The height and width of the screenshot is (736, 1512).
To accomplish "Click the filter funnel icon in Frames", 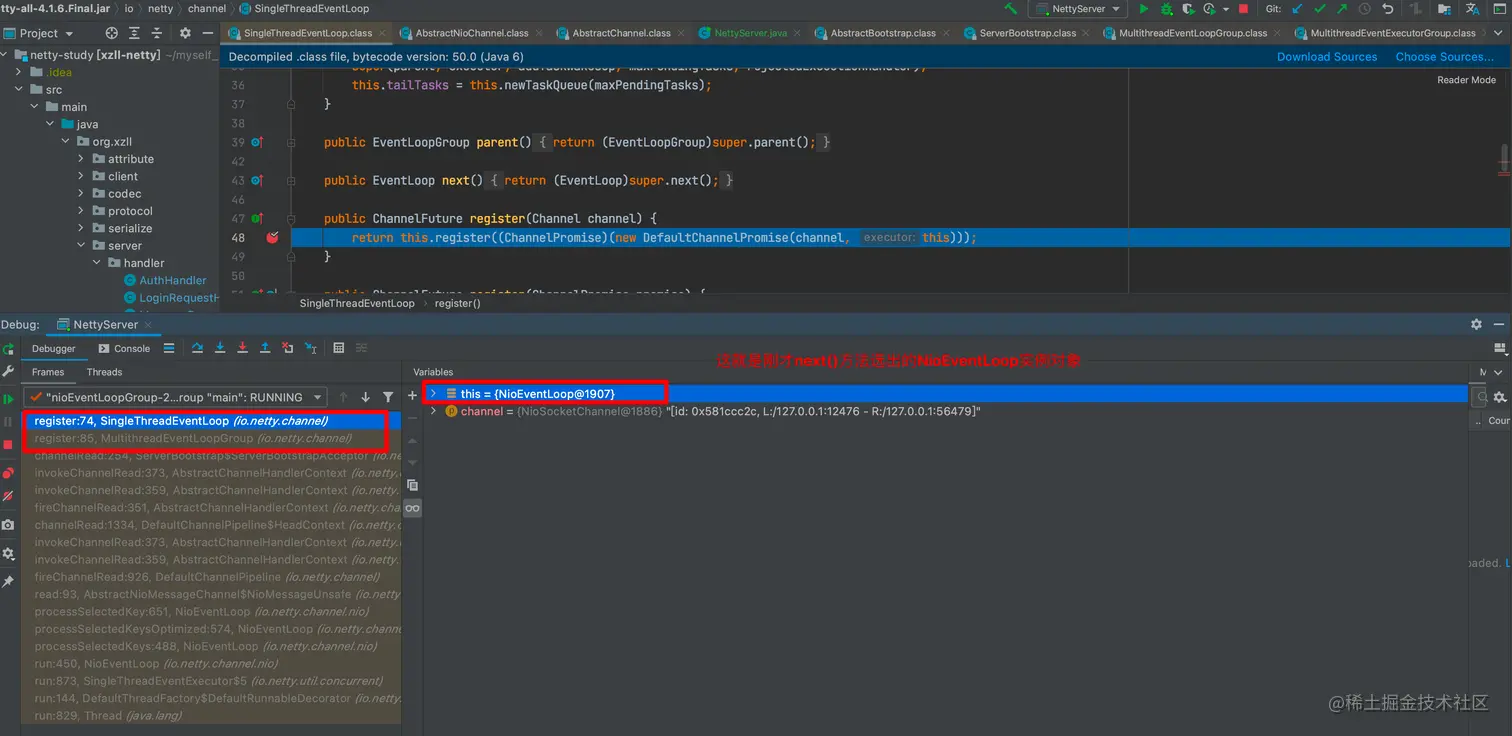I will (x=388, y=397).
